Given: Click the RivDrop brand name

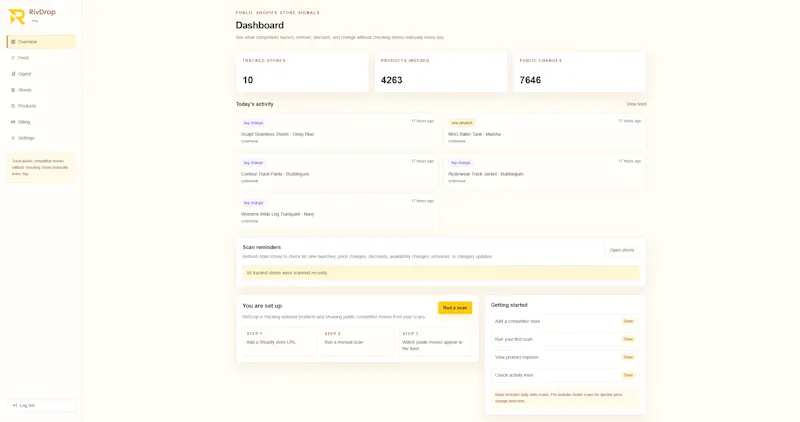Looking at the screenshot, I should tap(42, 12).
